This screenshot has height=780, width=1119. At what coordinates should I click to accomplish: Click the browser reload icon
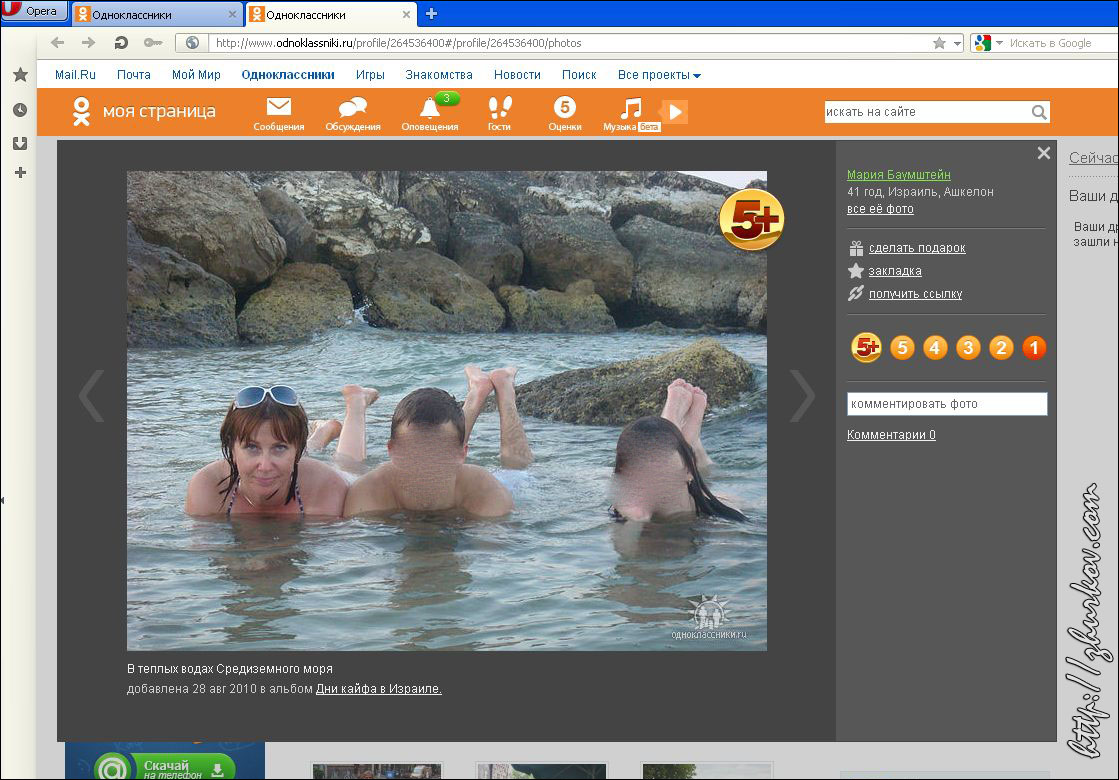pyautogui.click(x=121, y=43)
